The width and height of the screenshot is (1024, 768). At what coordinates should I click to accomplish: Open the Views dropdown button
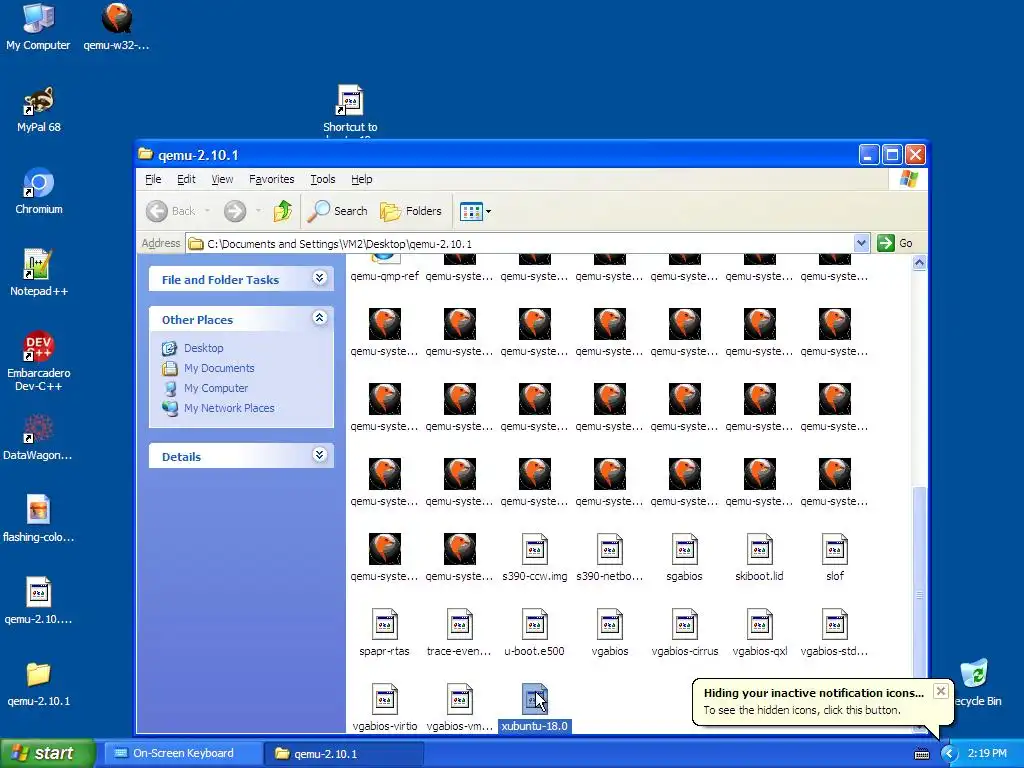point(475,211)
